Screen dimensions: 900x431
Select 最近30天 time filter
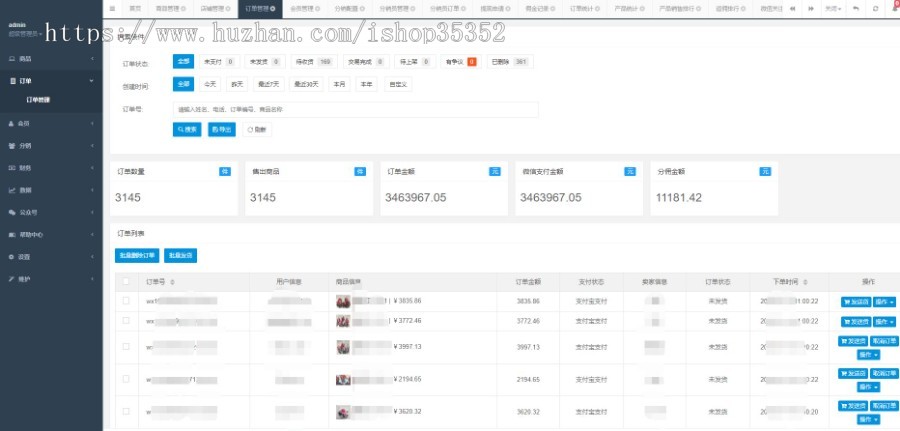[307, 84]
